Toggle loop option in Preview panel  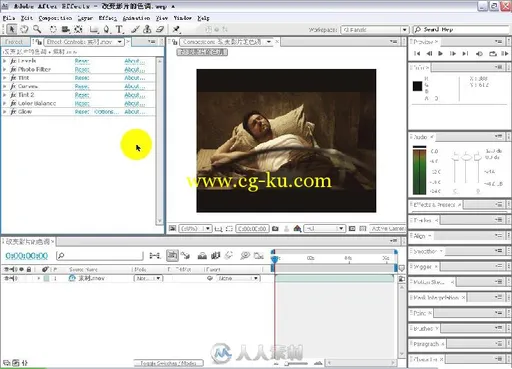[492, 53]
